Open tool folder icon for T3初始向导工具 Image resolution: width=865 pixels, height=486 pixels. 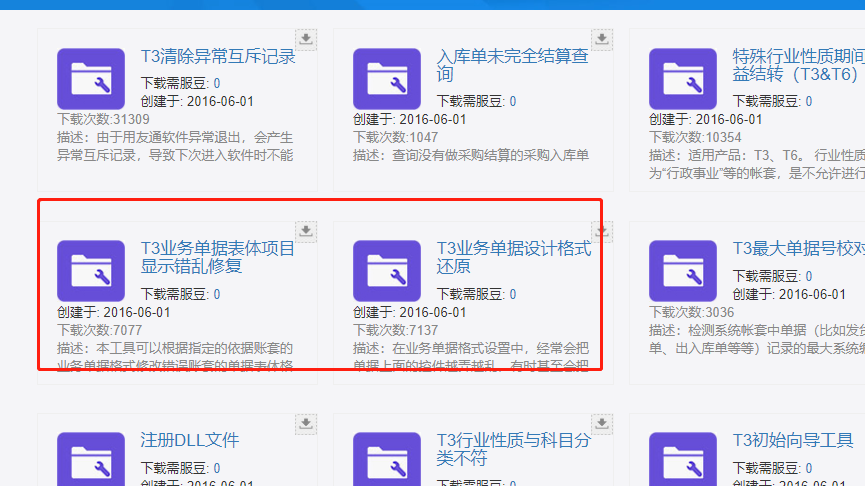pyautogui.click(x=683, y=459)
